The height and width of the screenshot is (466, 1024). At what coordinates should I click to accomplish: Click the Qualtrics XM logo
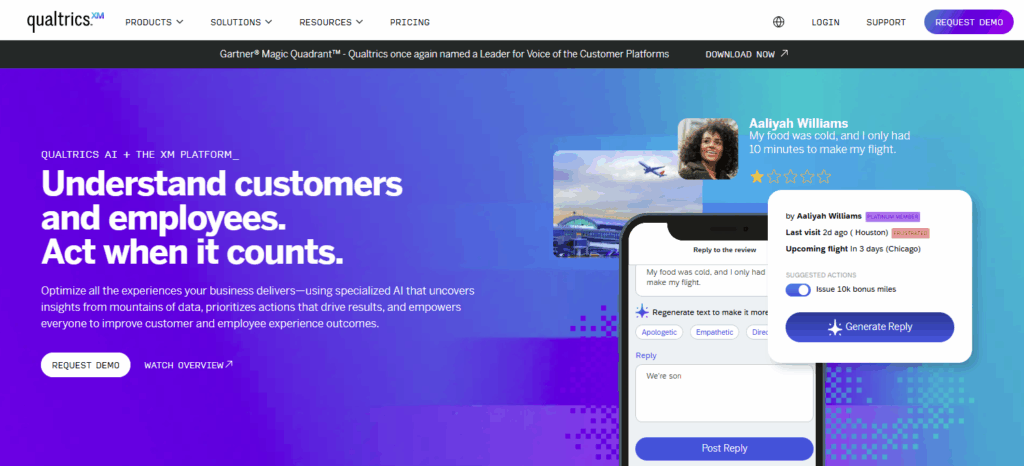65,22
